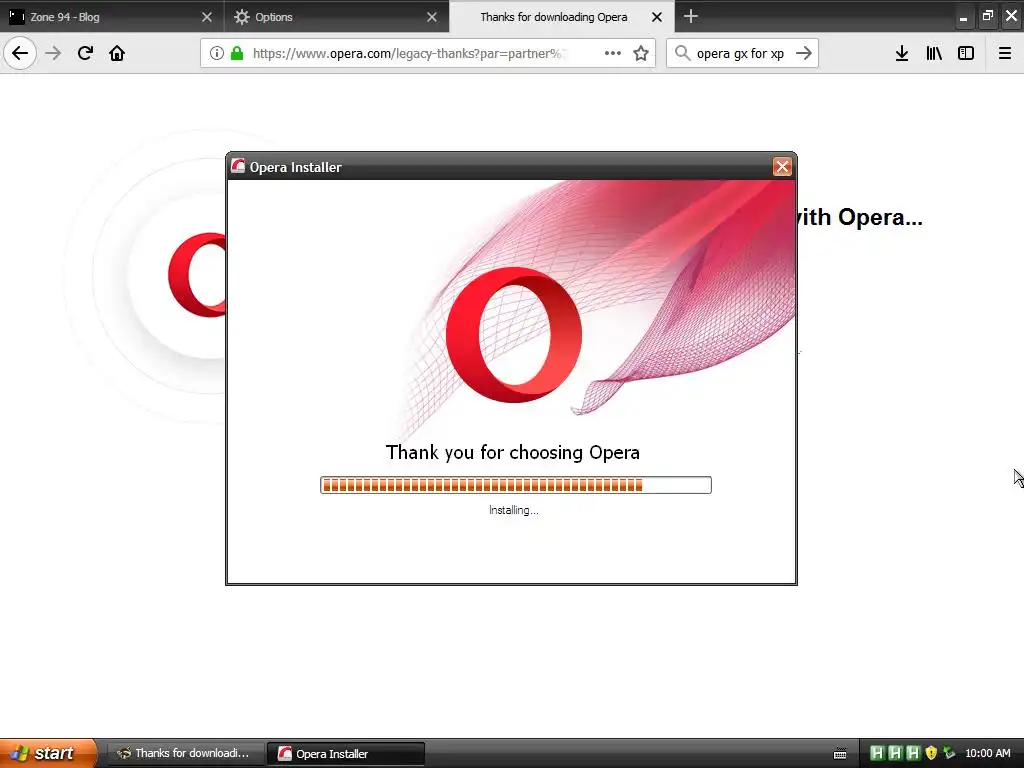Image resolution: width=1024 pixels, height=768 pixels.
Task: Click Thank you for choosing Opera heading
Action: [513, 452]
